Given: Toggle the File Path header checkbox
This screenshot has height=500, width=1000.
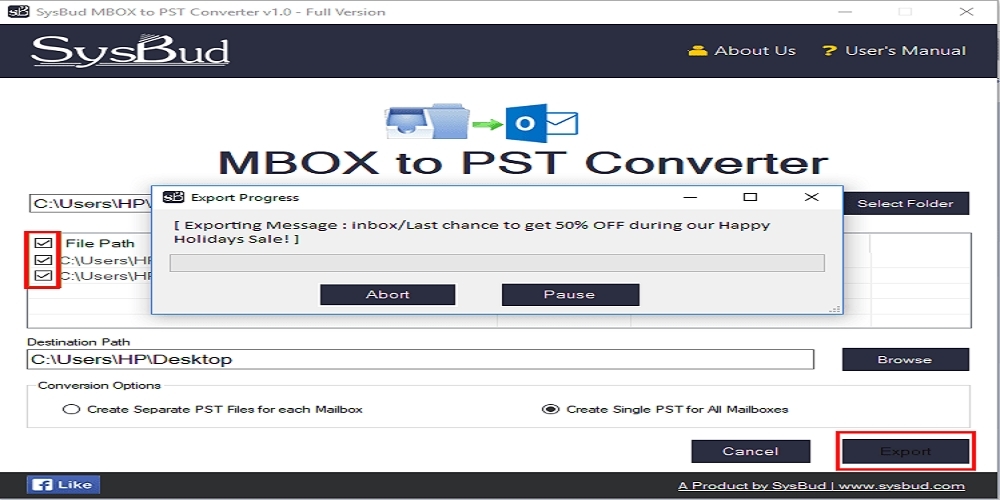Looking at the screenshot, I should [x=43, y=243].
